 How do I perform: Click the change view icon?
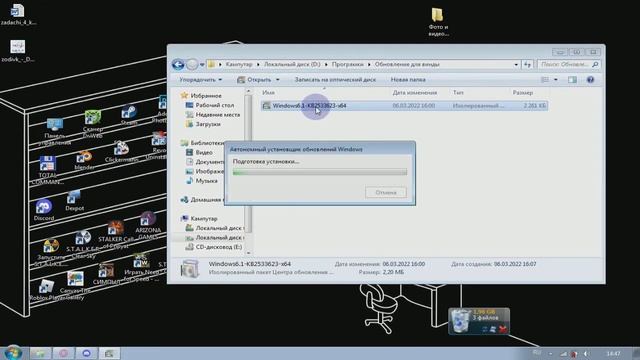point(545,80)
